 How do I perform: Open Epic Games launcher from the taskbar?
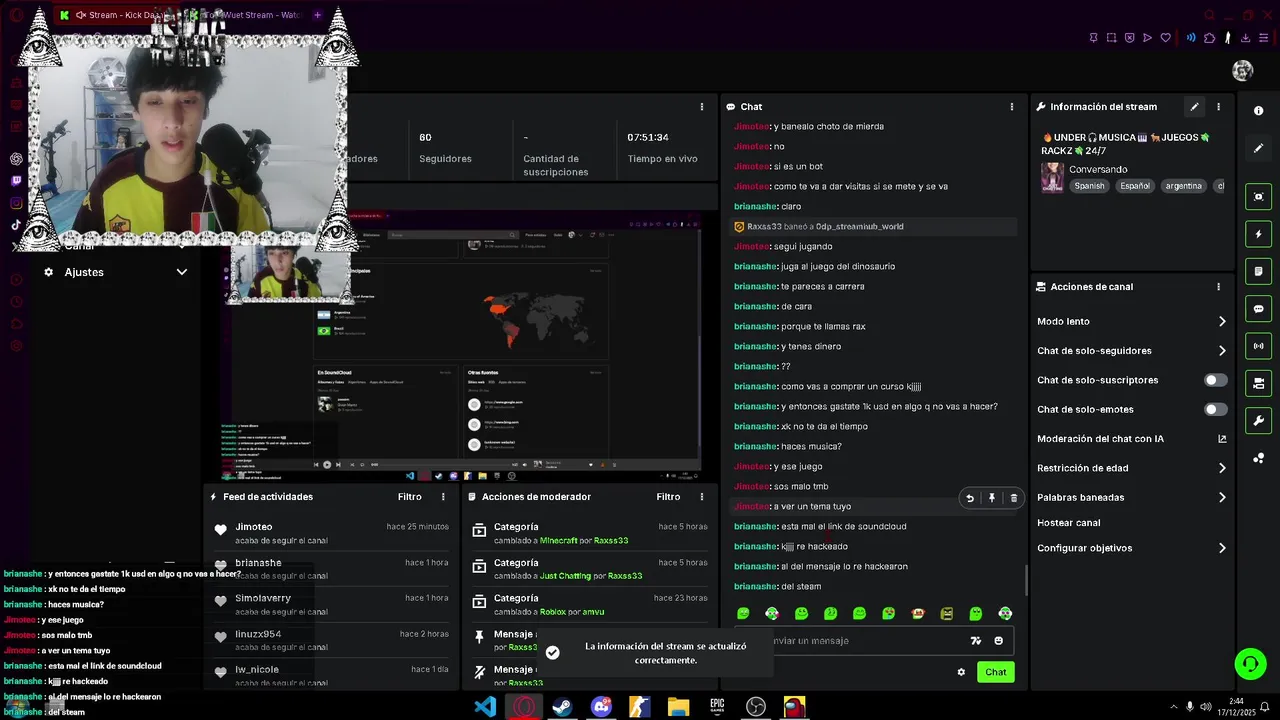[717, 707]
